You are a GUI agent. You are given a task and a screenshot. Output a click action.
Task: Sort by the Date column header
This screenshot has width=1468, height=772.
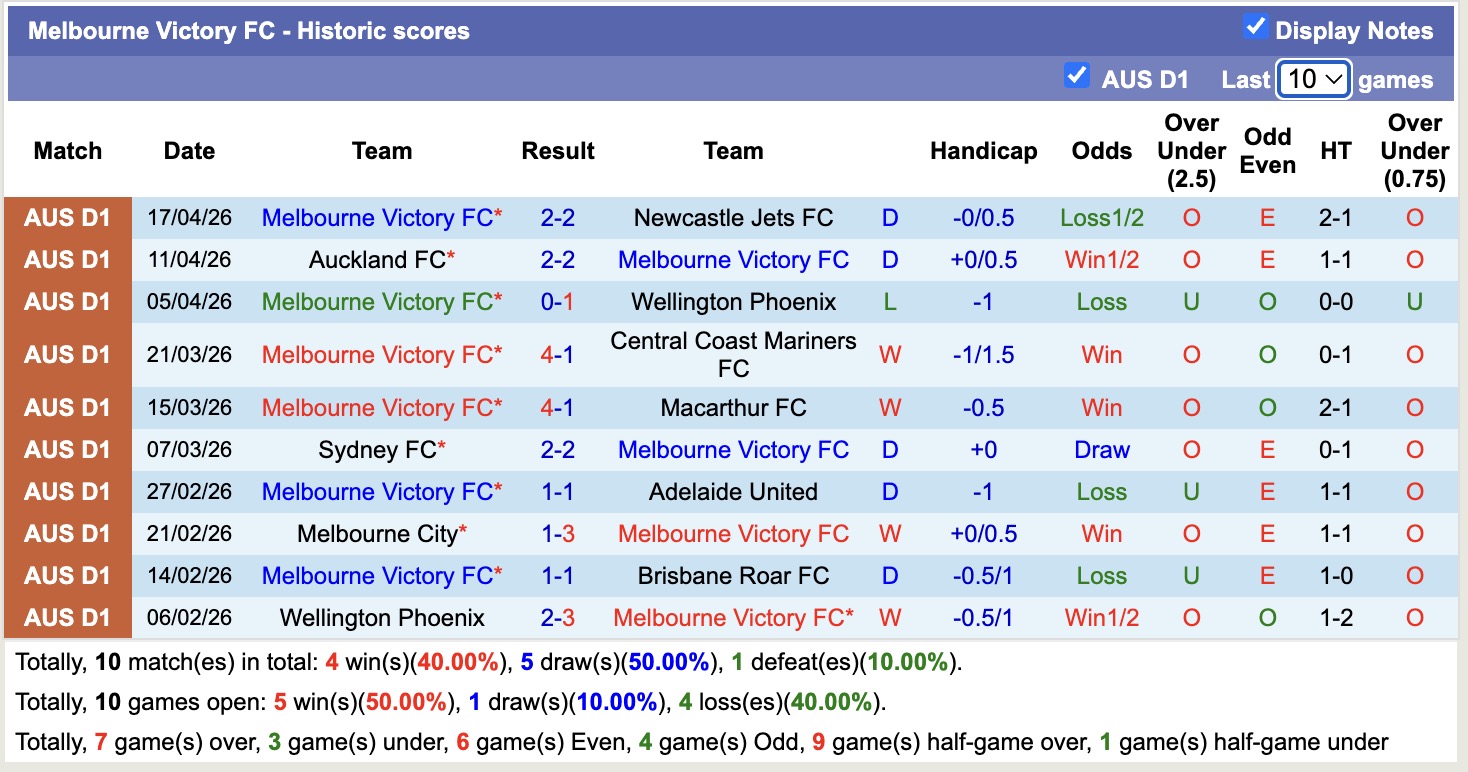tap(188, 151)
